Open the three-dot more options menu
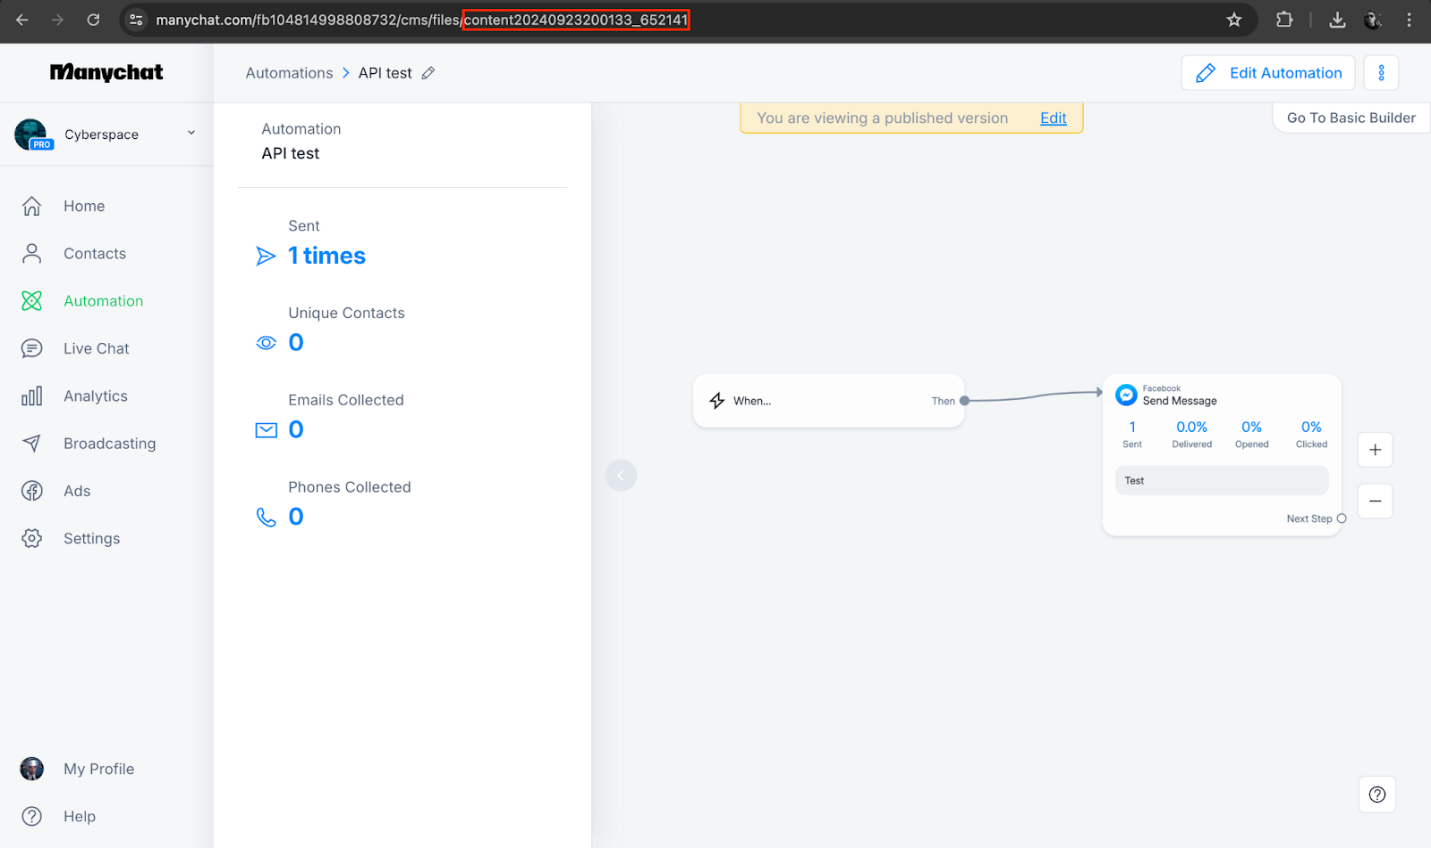Image resolution: width=1431 pixels, height=848 pixels. click(x=1381, y=73)
